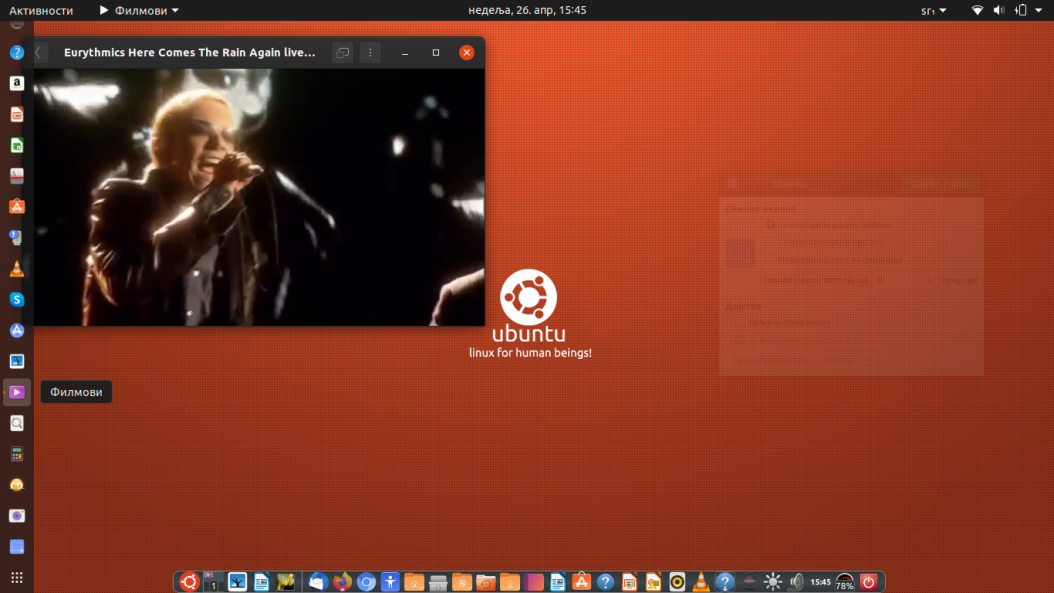Image resolution: width=1054 pixels, height=593 pixels.
Task: Open the Calculator in the left dock
Action: [17, 454]
